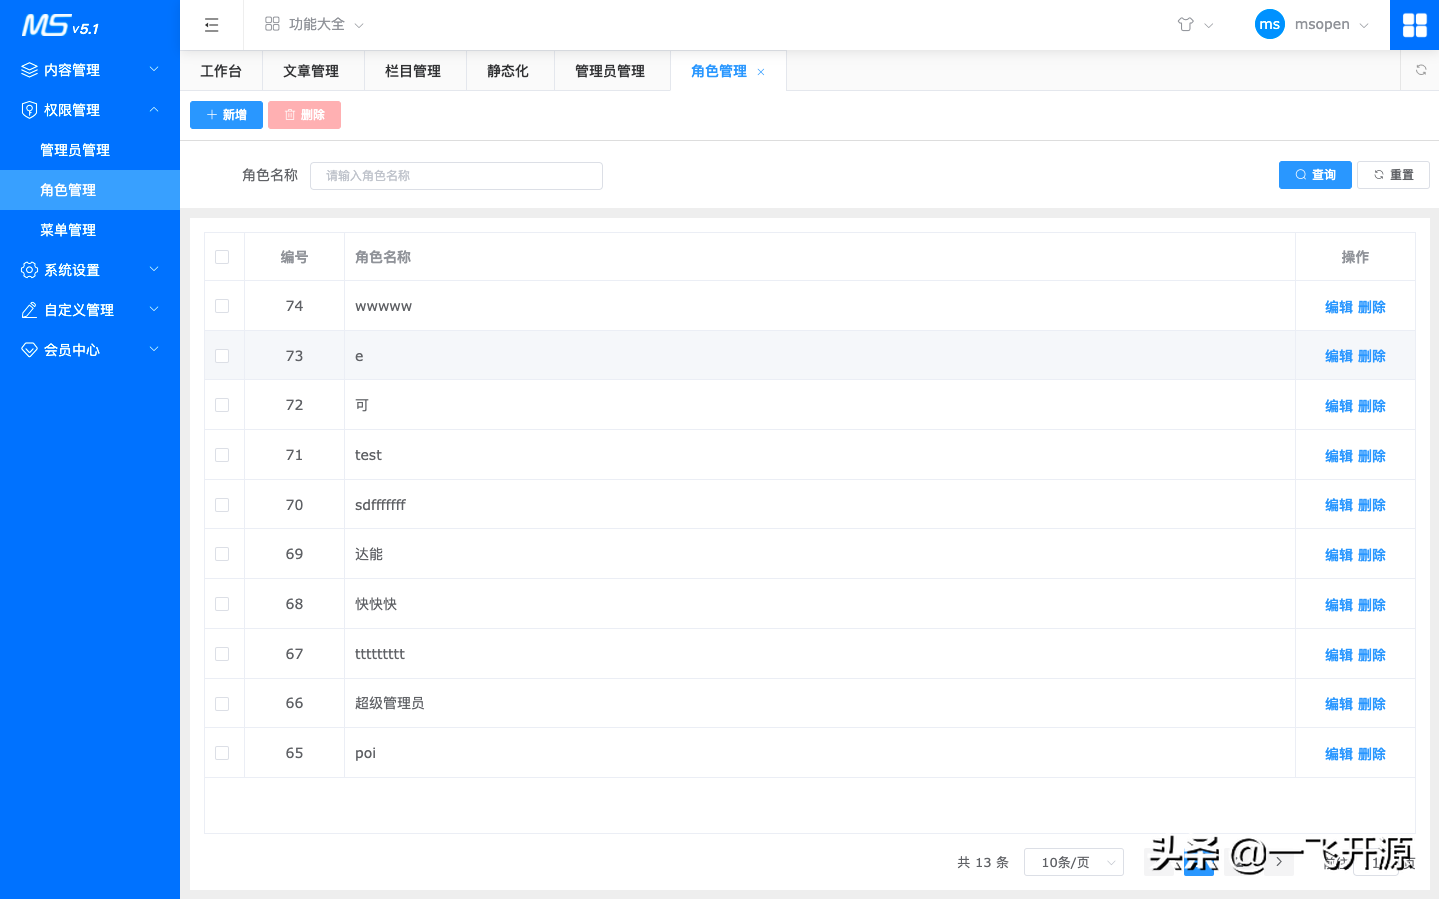Check the select-all checkbox in table header
Viewport: 1439px width, 899px height.
[222, 256]
